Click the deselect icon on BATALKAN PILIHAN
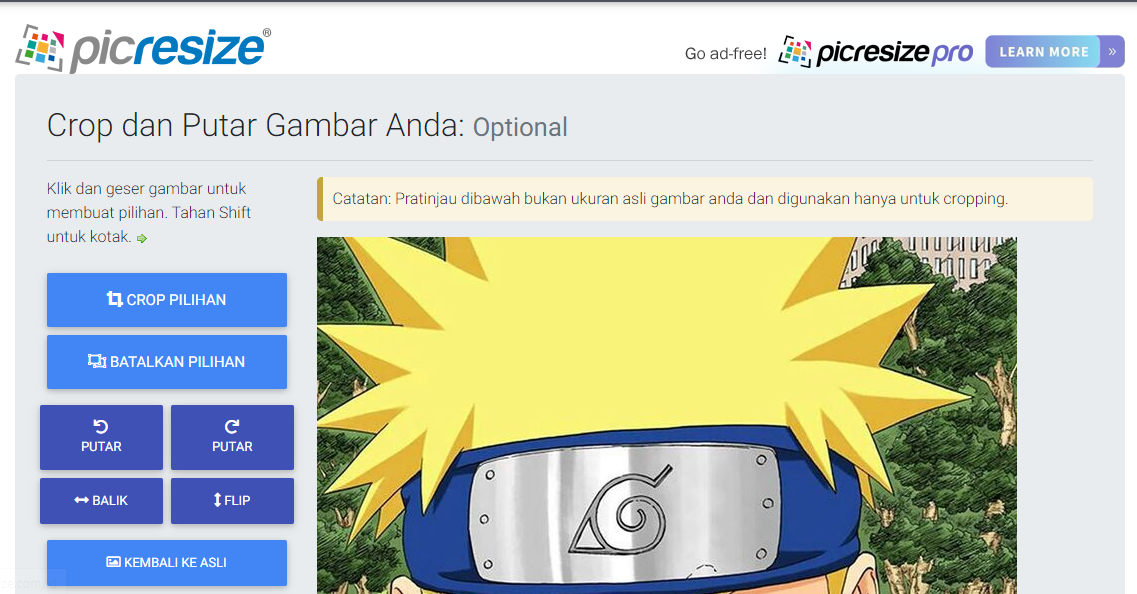 tap(96, 361)
